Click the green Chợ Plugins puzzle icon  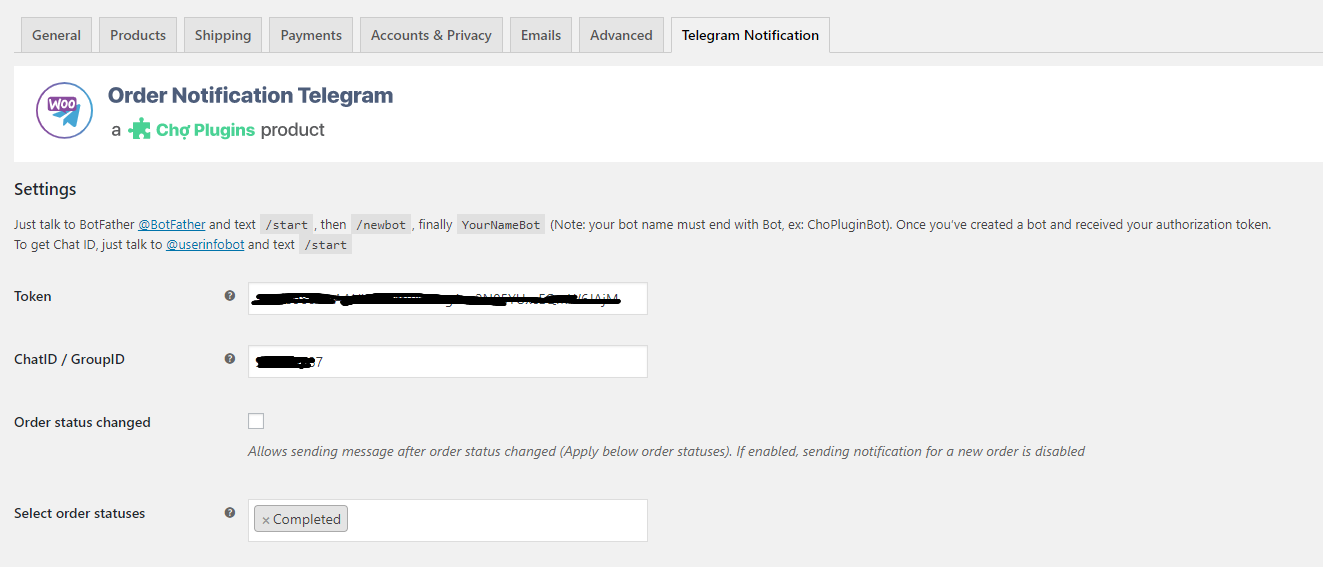tap(140, 129)
